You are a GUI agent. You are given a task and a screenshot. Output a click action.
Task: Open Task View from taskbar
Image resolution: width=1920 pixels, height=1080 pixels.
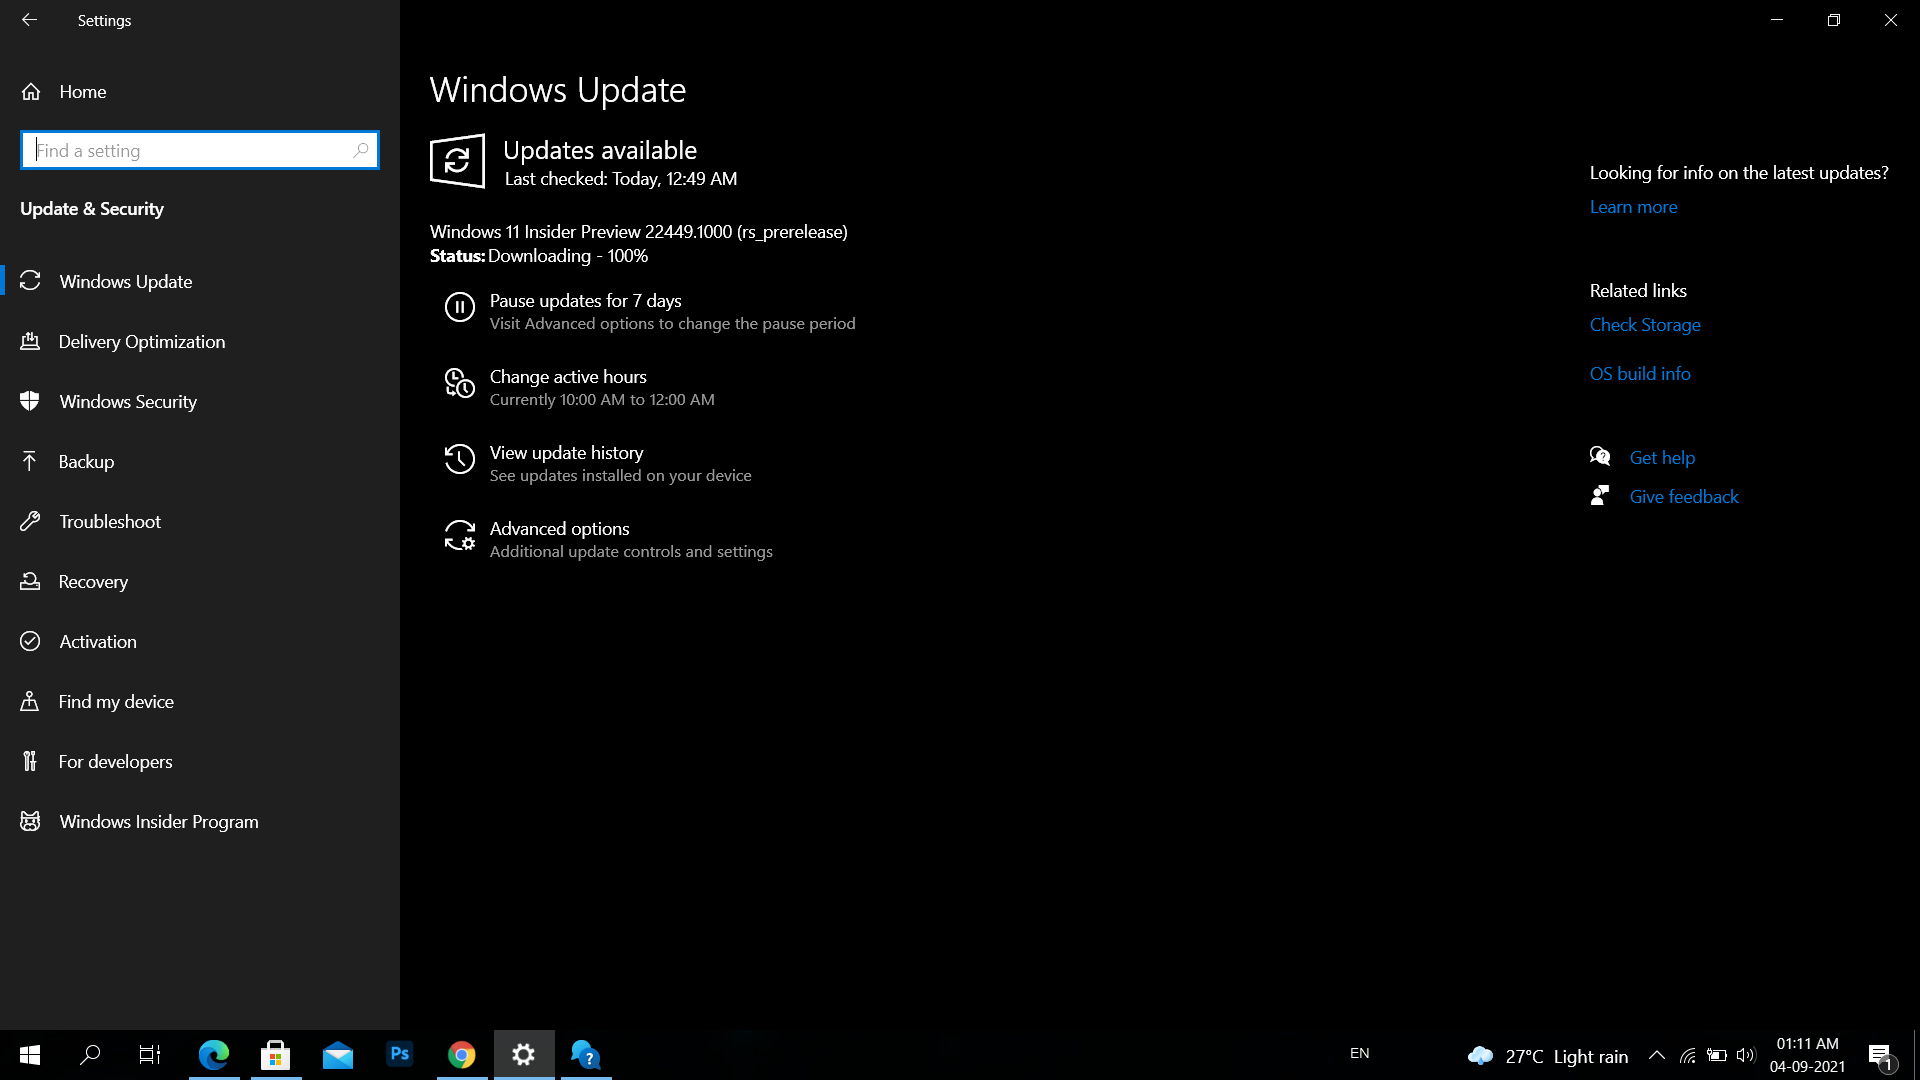(x=150, y=1055)
